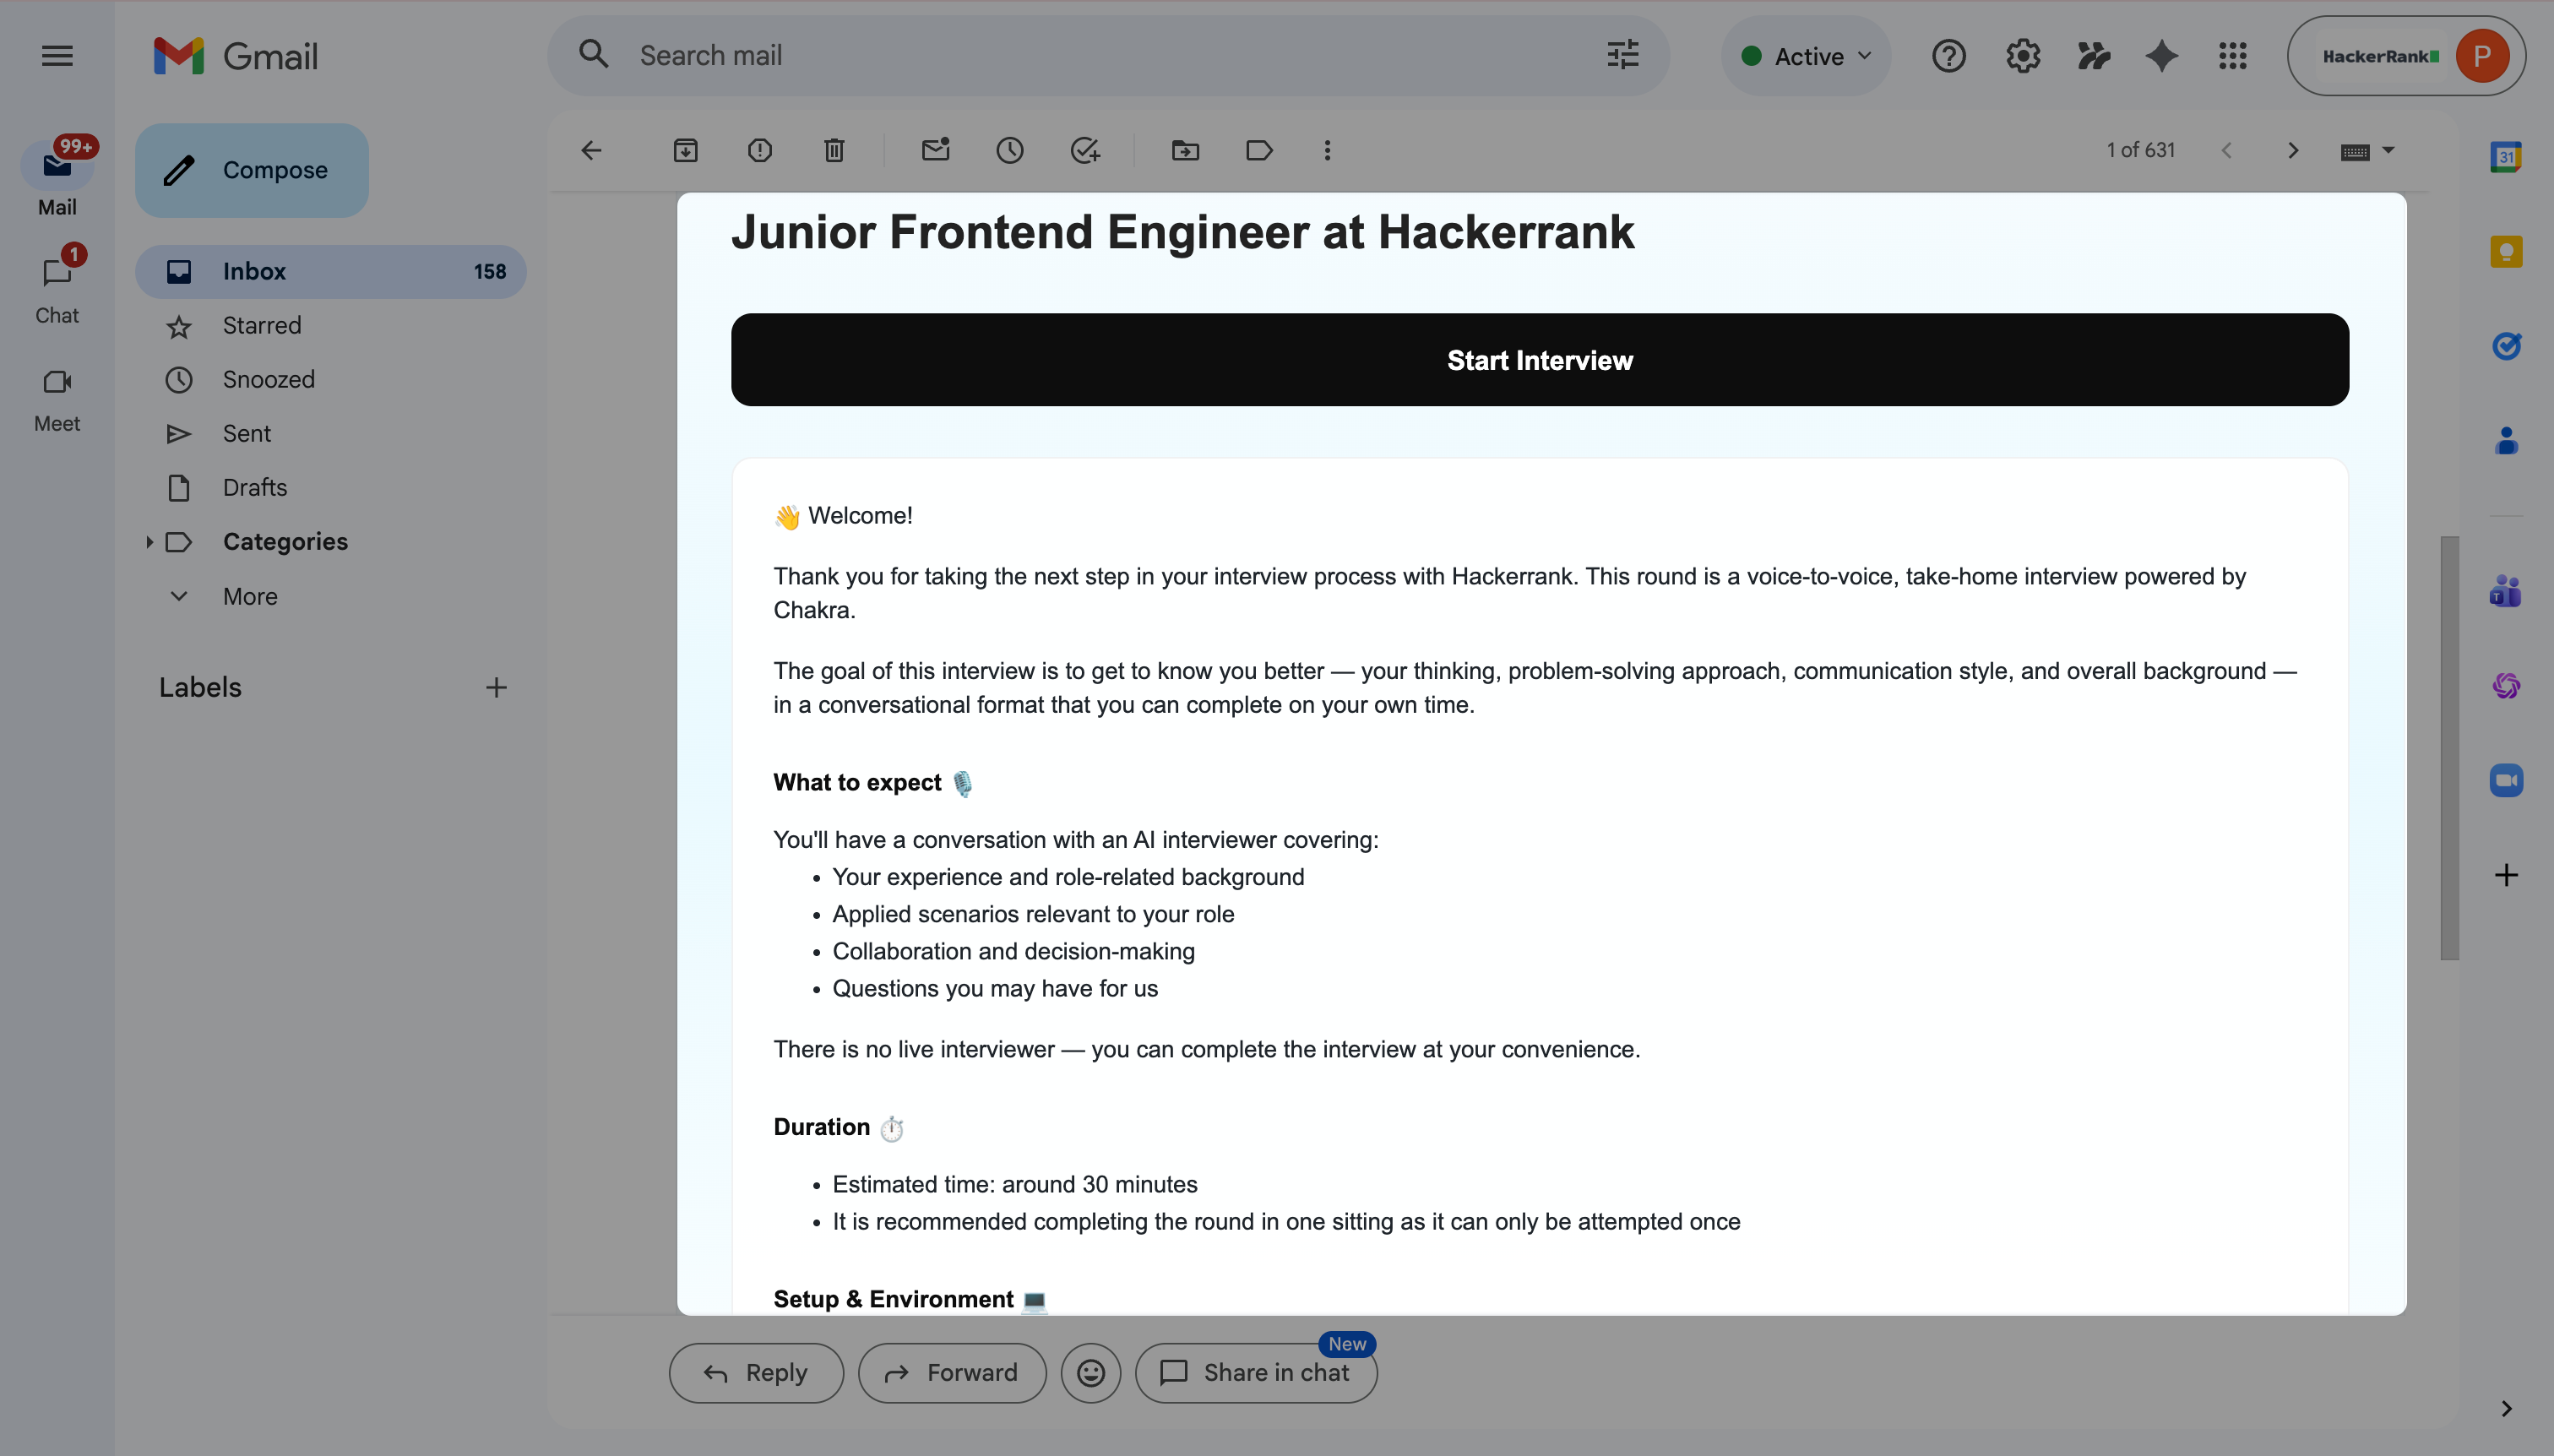Archive this email using the toolbar icon
2554x1456 pixels.
[x=685, y=151]
